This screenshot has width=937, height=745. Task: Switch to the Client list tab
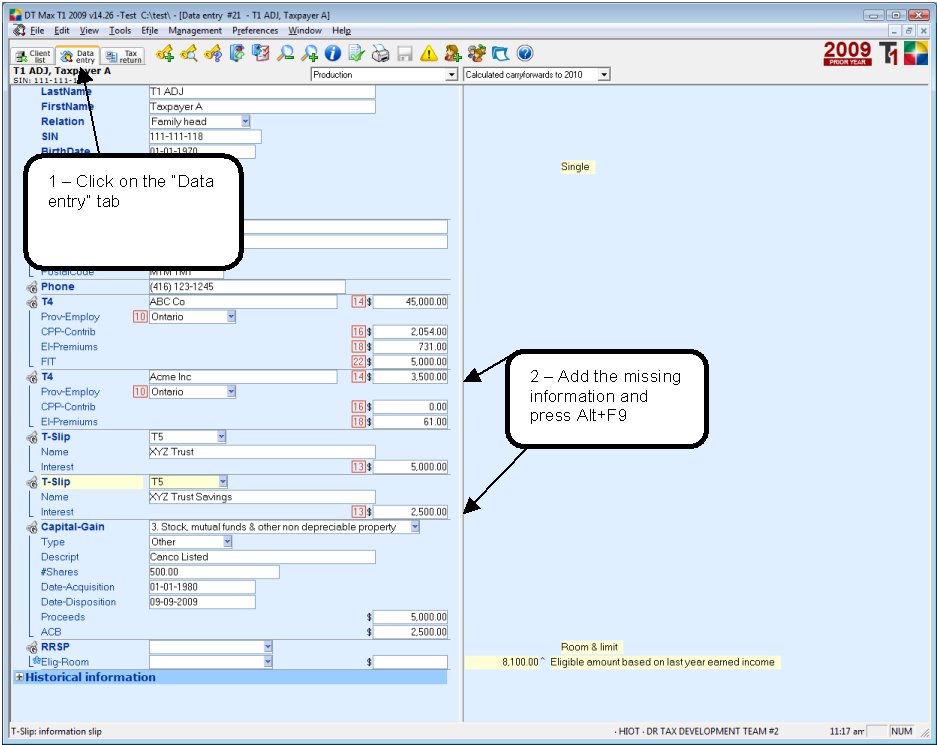click(30, 57)
